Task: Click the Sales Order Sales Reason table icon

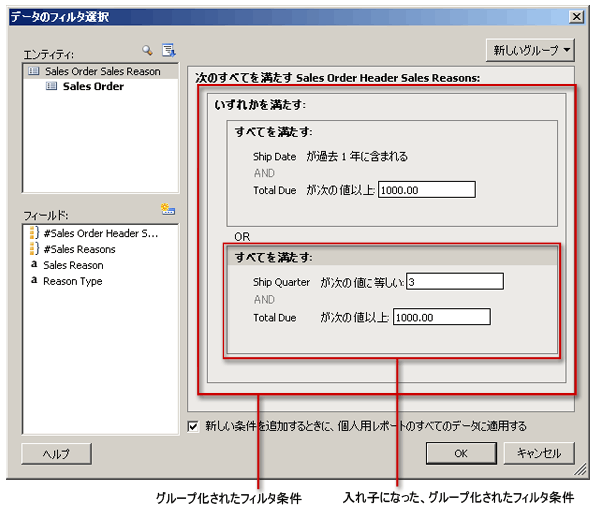Action: coord(34,71)
